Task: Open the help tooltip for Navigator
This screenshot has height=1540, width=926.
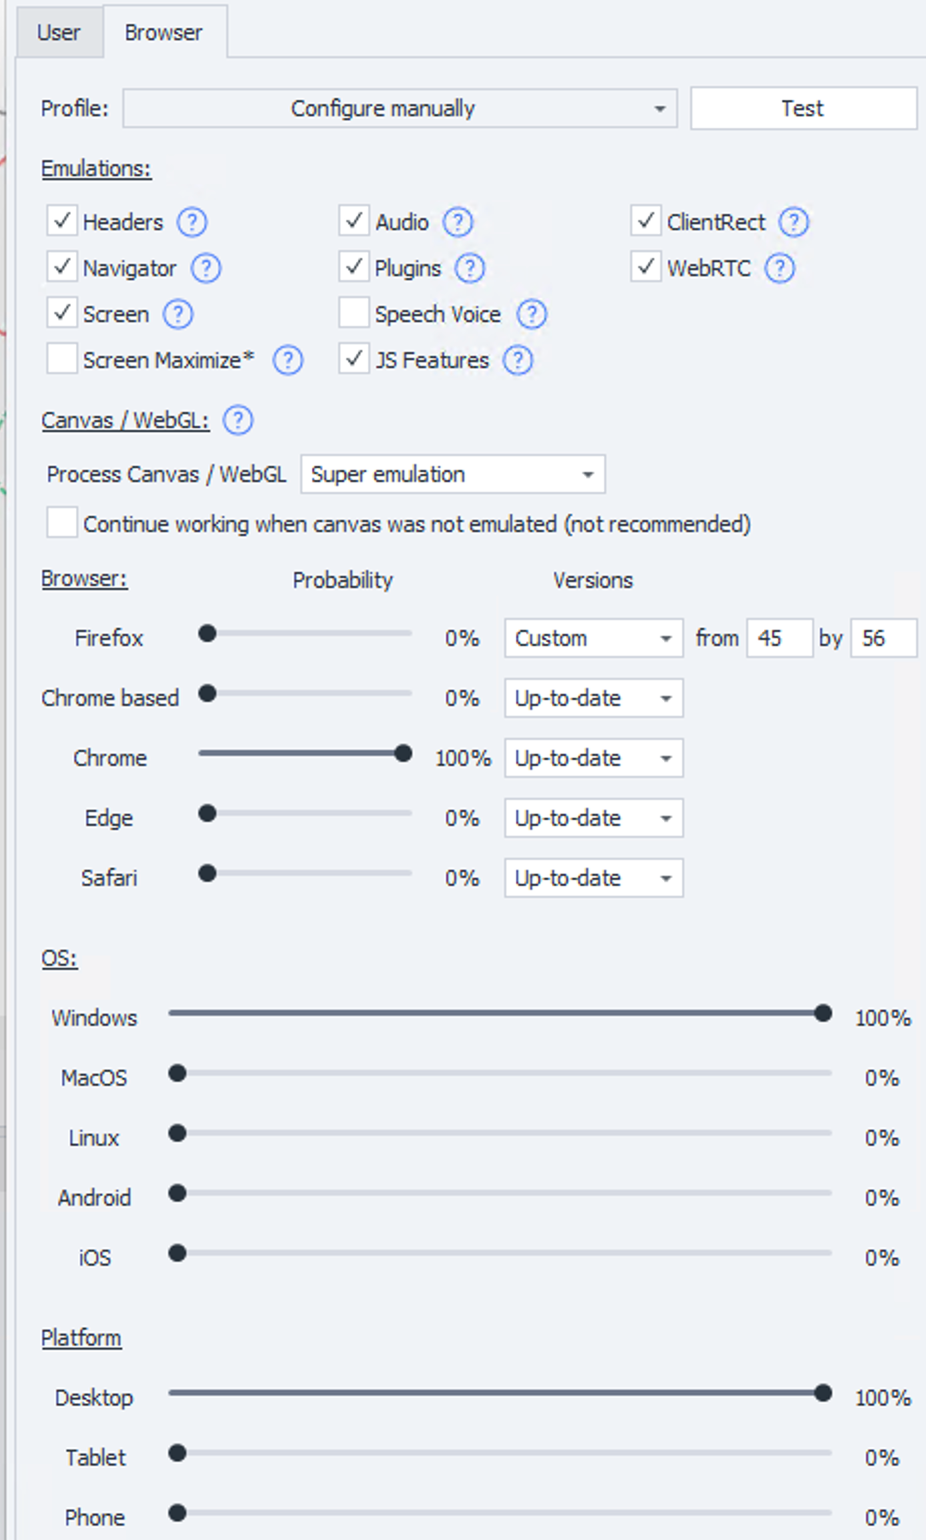Action: tap(206, 268)
